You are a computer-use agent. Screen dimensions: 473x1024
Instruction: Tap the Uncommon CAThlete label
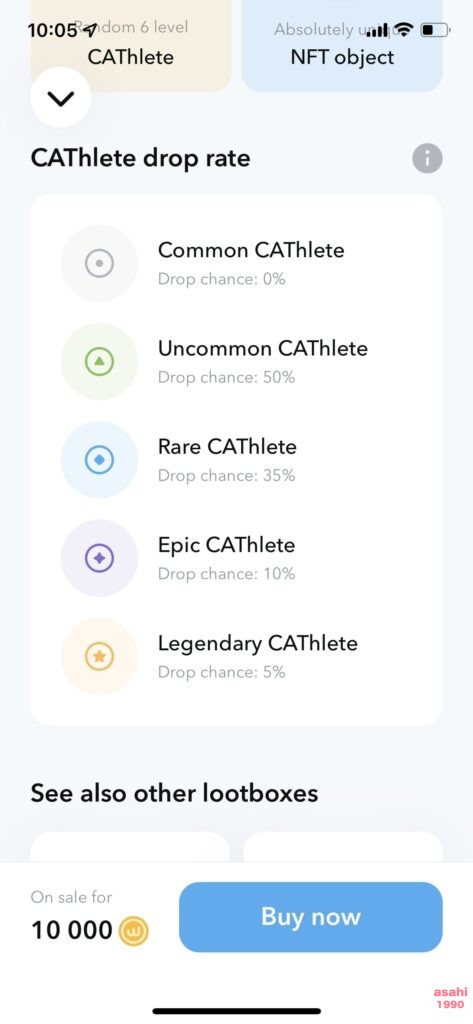tap(263, 349)
